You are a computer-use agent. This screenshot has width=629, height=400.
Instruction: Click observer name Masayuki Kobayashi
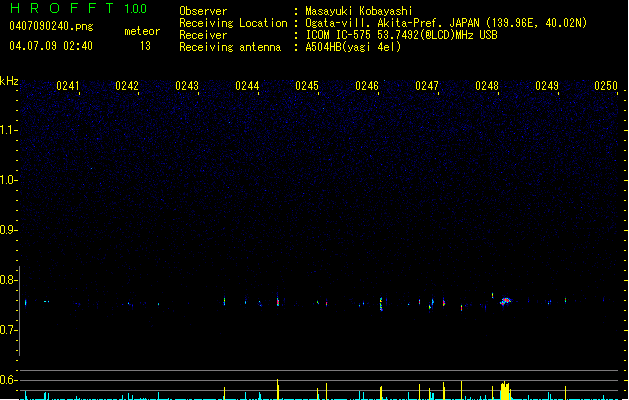click(x=359, y=11)
